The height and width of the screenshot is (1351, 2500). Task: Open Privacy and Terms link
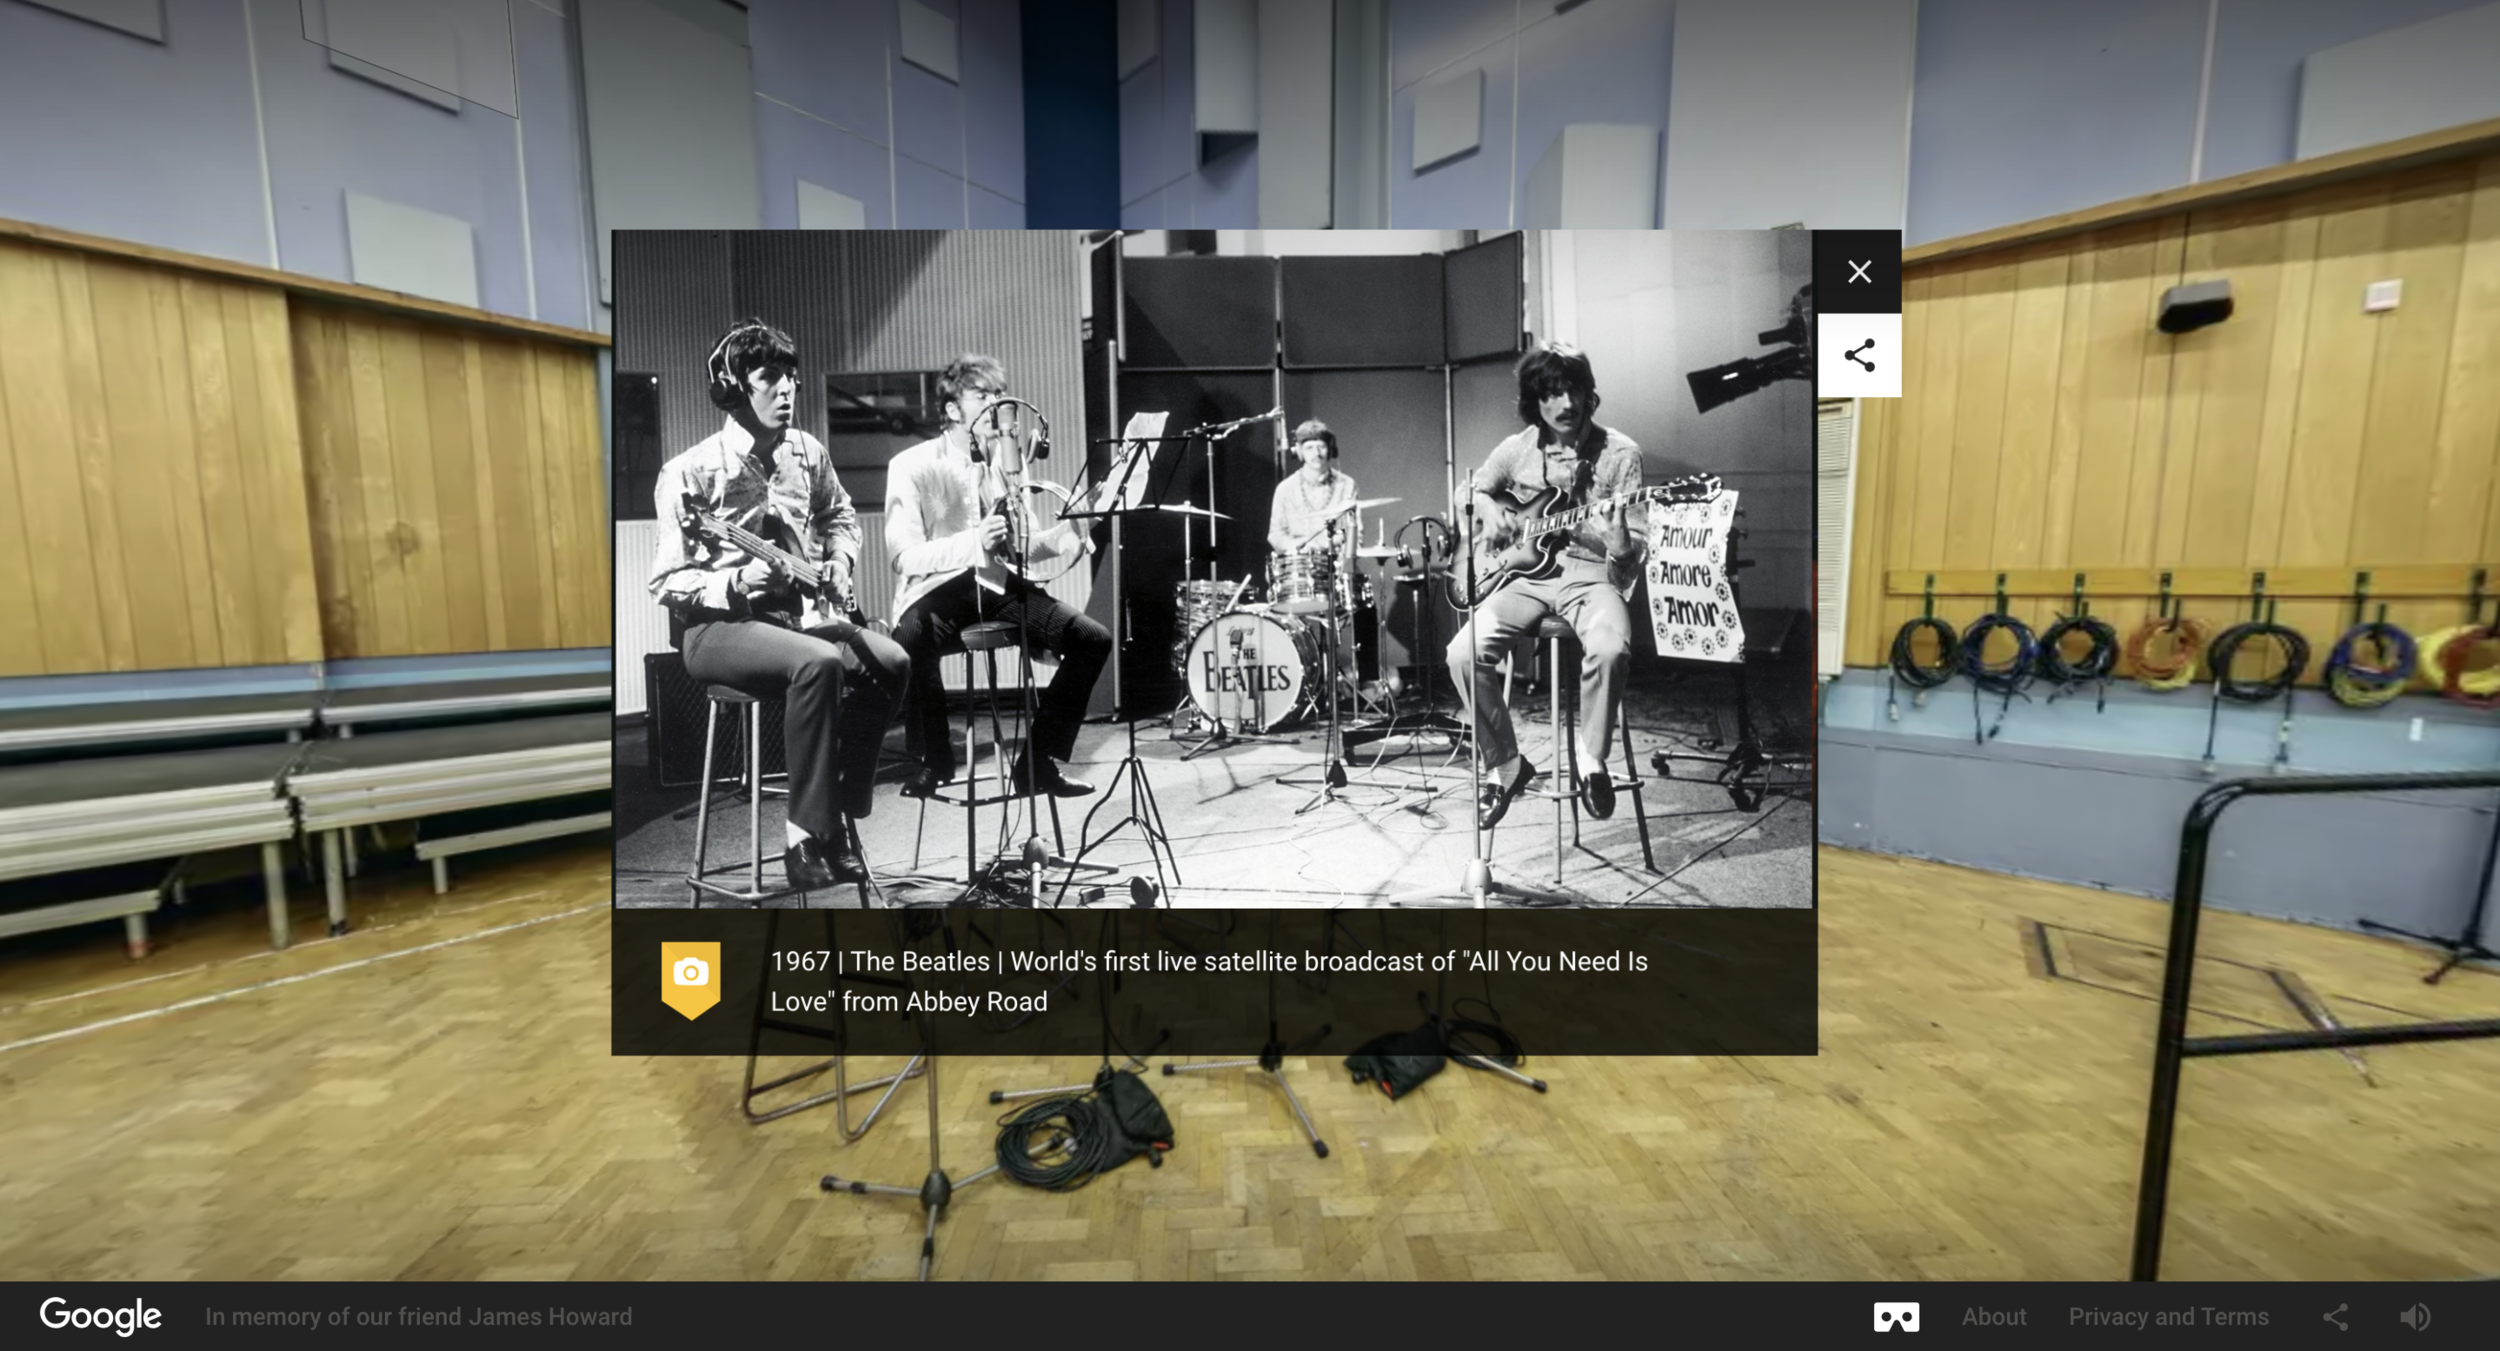click(x=2168, y=1316)
